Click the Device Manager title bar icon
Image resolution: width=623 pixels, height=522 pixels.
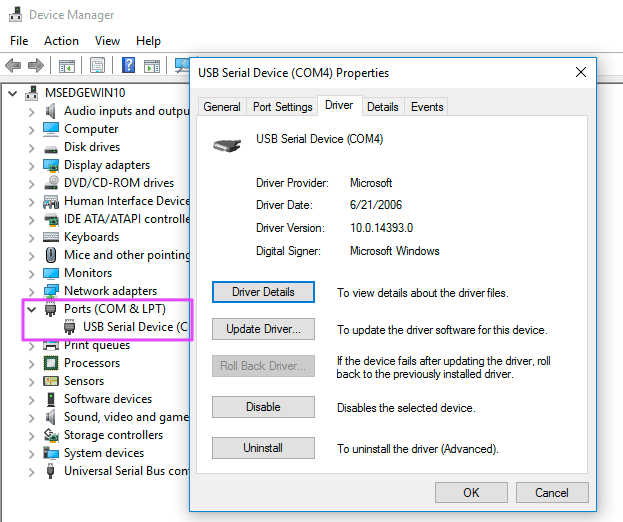coord(15,14)
